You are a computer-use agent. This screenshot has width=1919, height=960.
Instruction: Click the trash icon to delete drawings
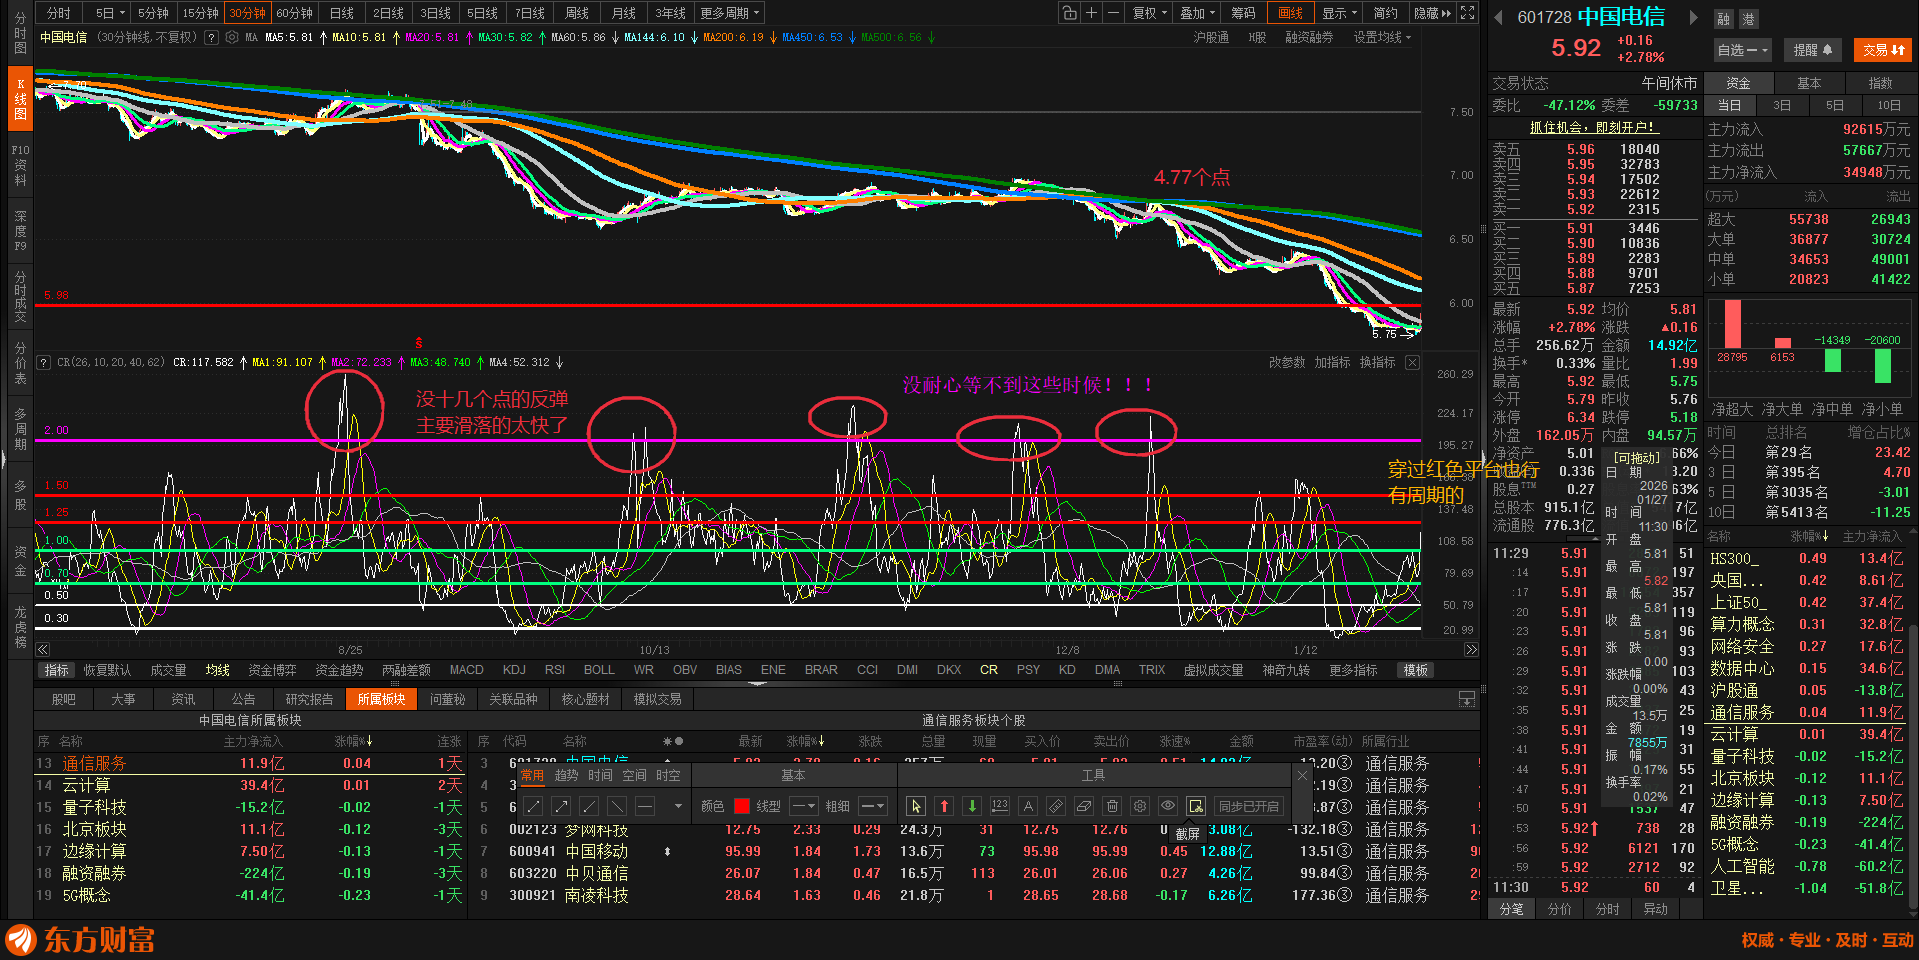(1112, 806)
